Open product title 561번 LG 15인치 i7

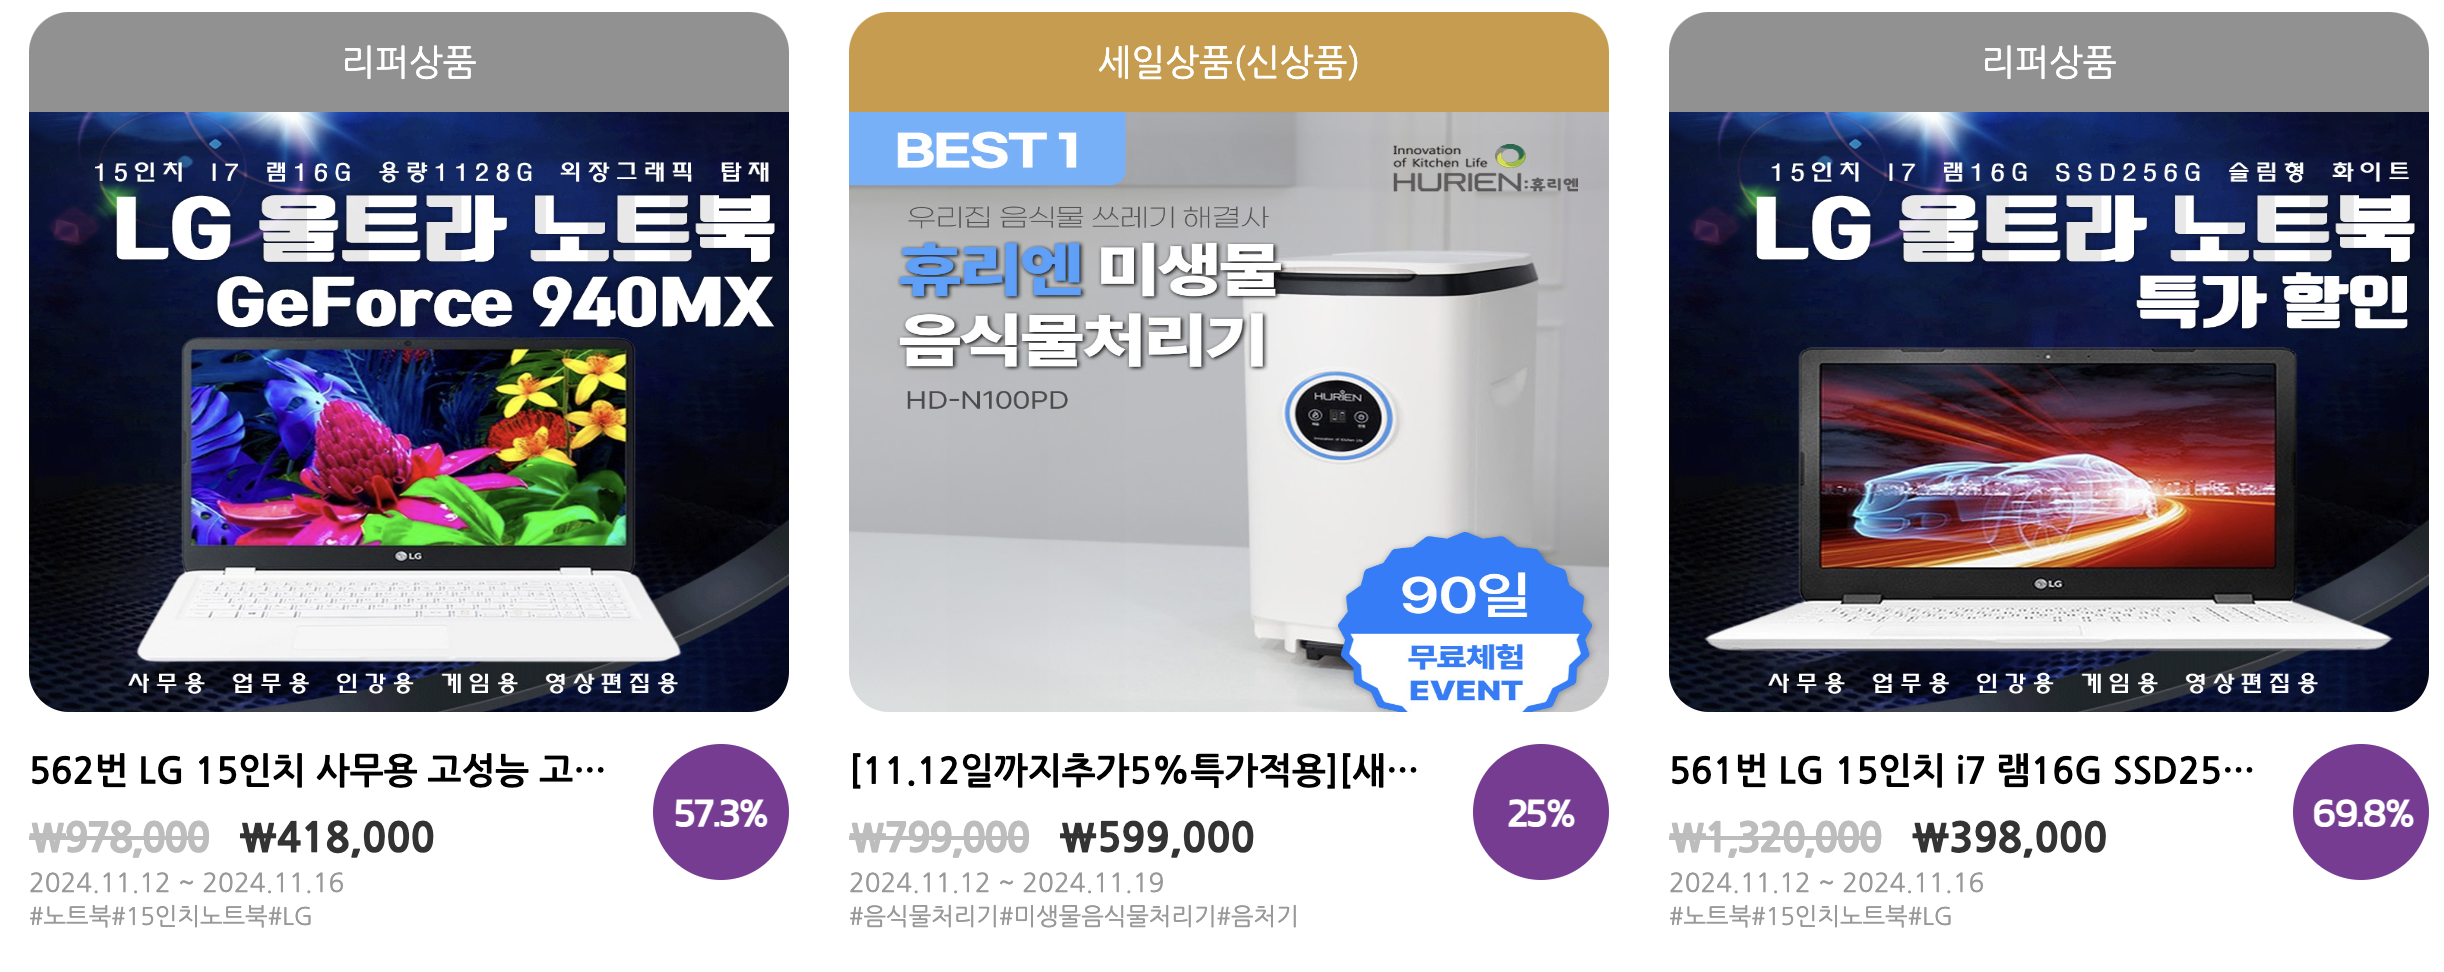point(1962,770)
